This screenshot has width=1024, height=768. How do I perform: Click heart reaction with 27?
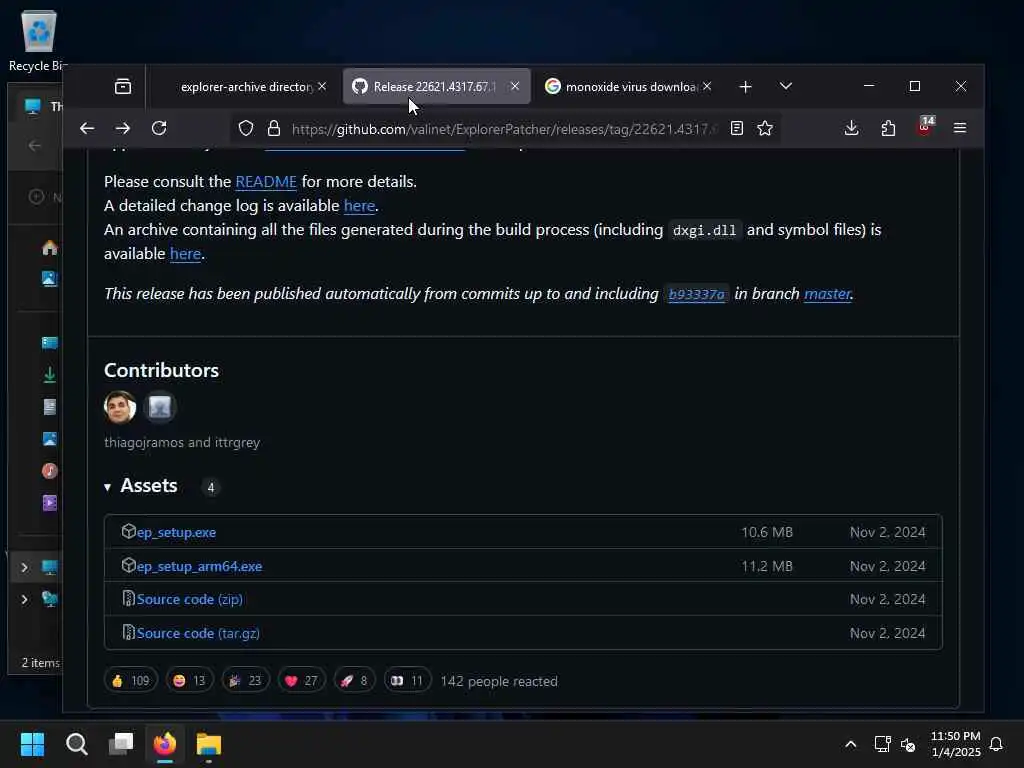tap(302, 681)
